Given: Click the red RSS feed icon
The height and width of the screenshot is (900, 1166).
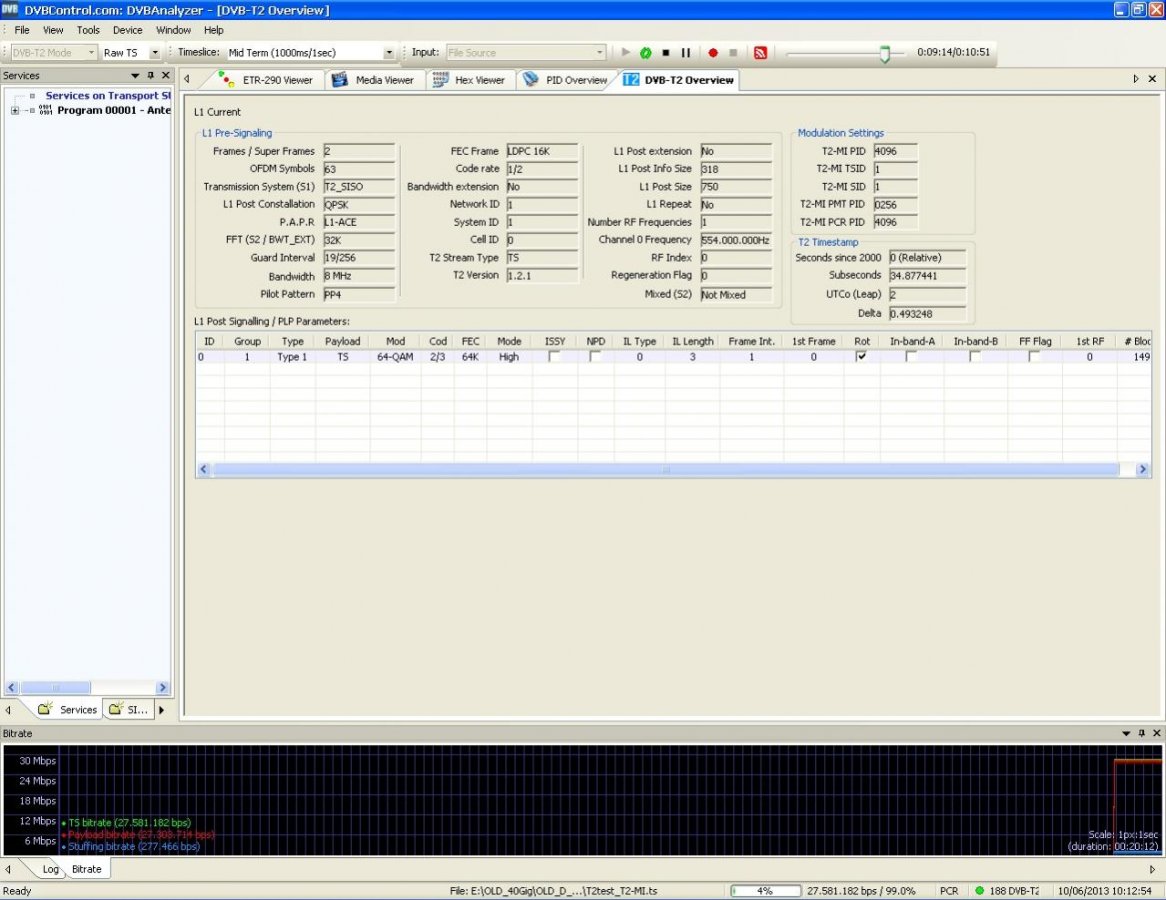Looking at the screenshot, I should coord(760,53).
